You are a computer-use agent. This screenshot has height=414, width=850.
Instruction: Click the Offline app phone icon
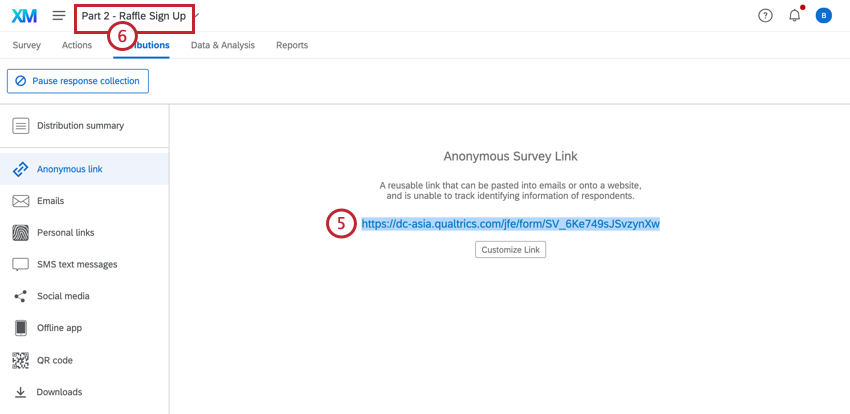click(x=20, y=328)
